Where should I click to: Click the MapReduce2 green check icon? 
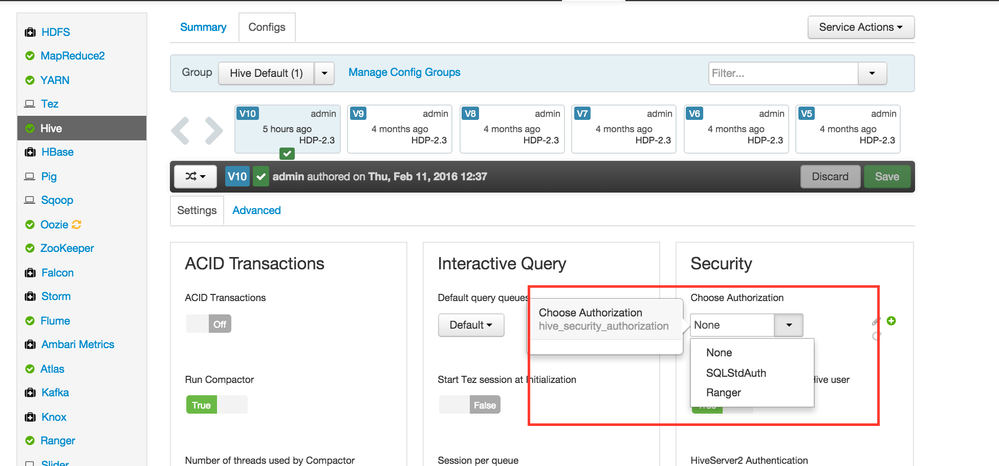coord(29,56)
